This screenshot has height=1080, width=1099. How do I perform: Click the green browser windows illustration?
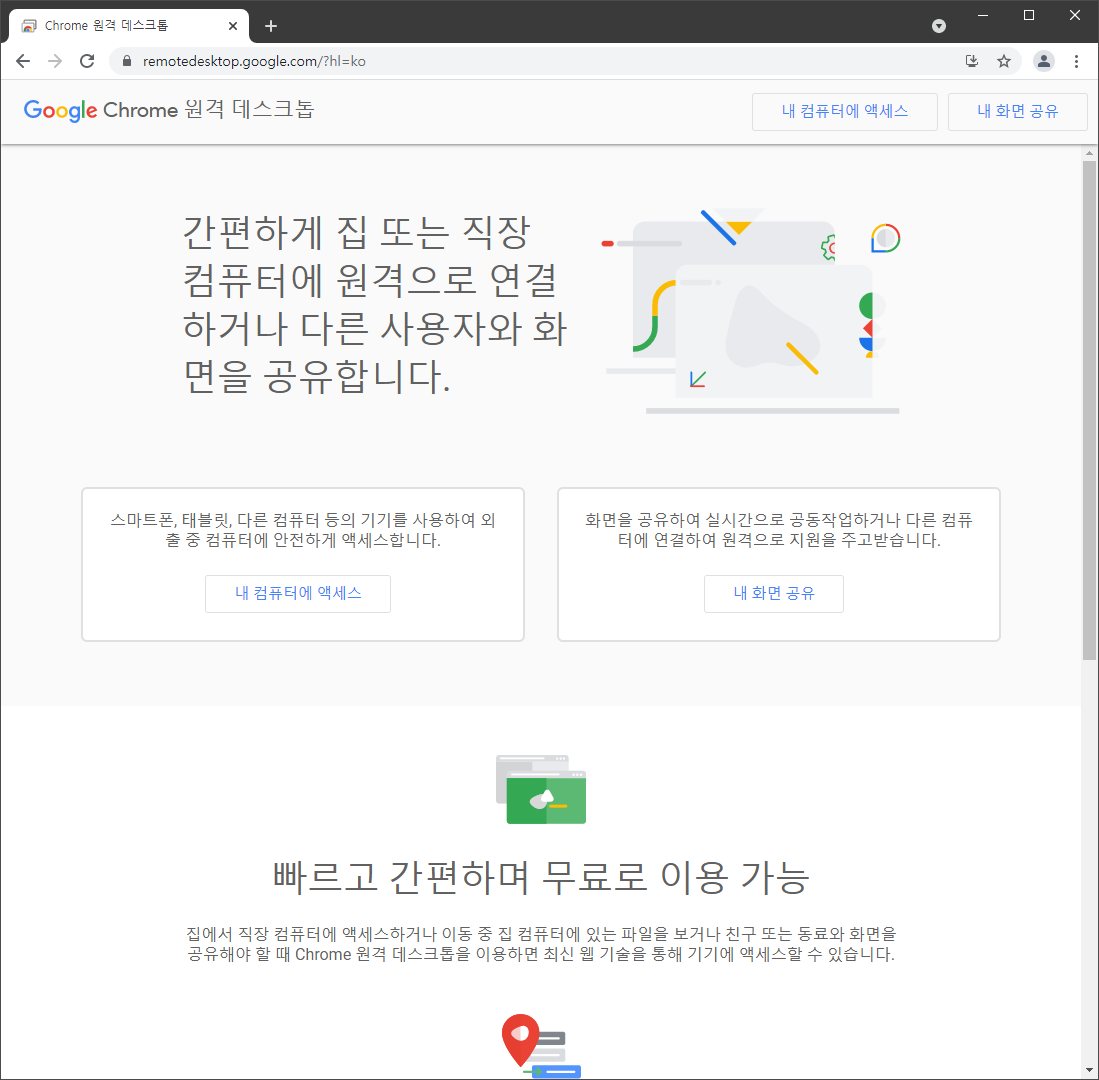(541, 789)
